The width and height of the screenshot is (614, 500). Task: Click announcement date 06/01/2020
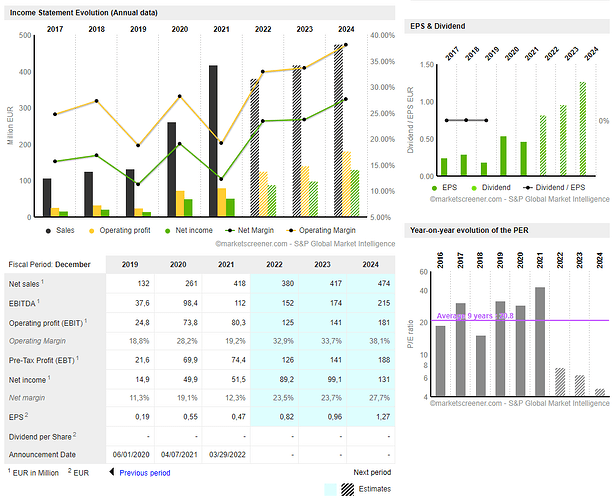coord(131,455)
